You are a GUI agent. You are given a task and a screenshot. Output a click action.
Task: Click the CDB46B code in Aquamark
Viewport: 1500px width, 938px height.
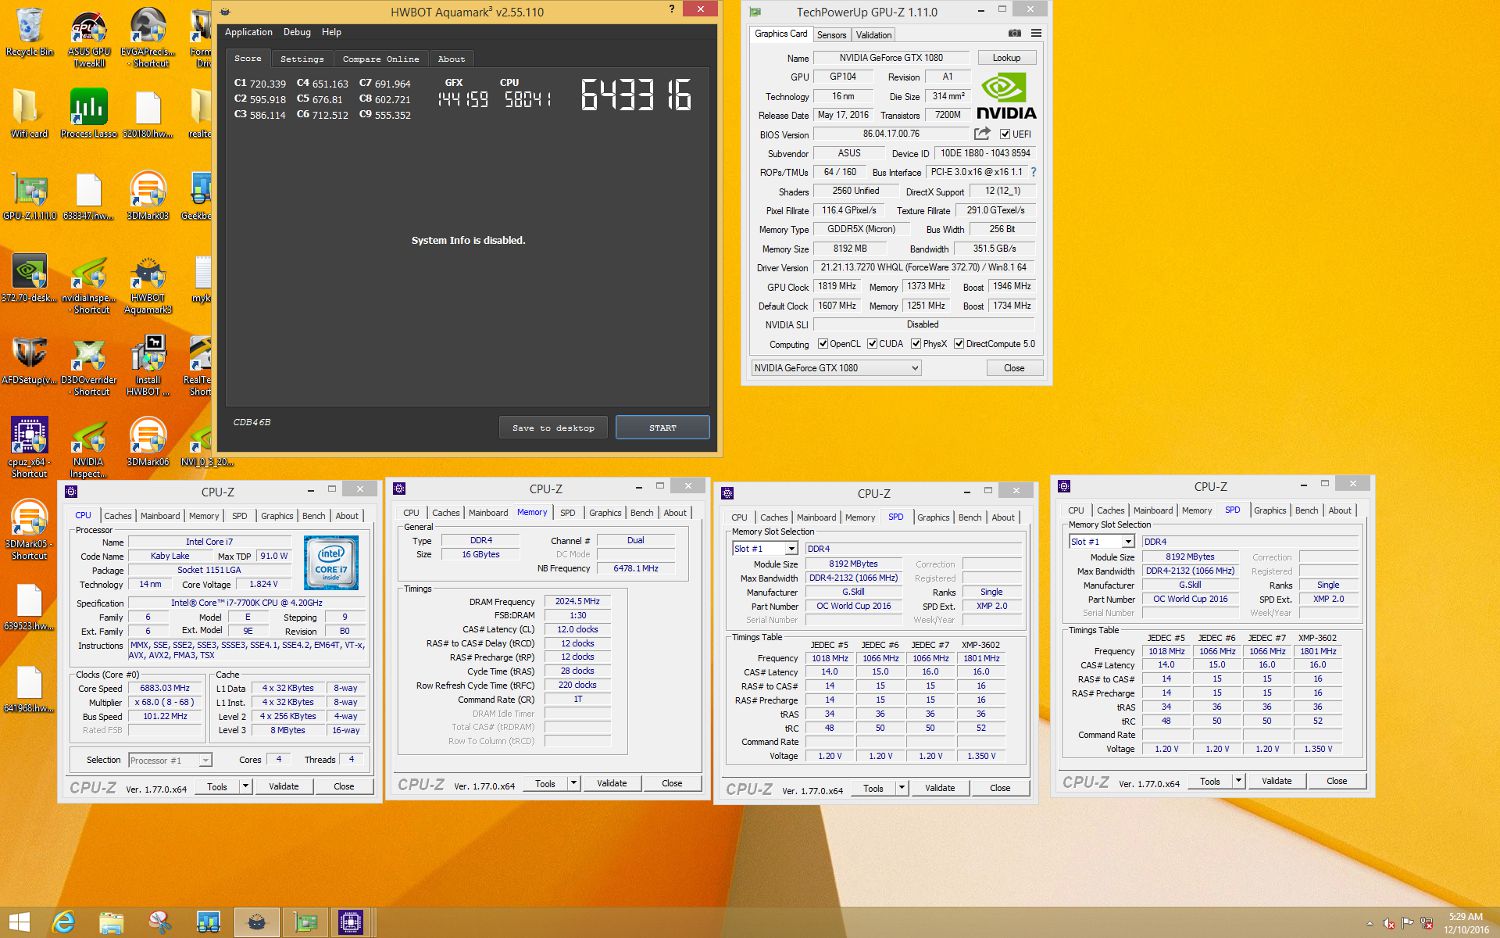tap(252, 422)
